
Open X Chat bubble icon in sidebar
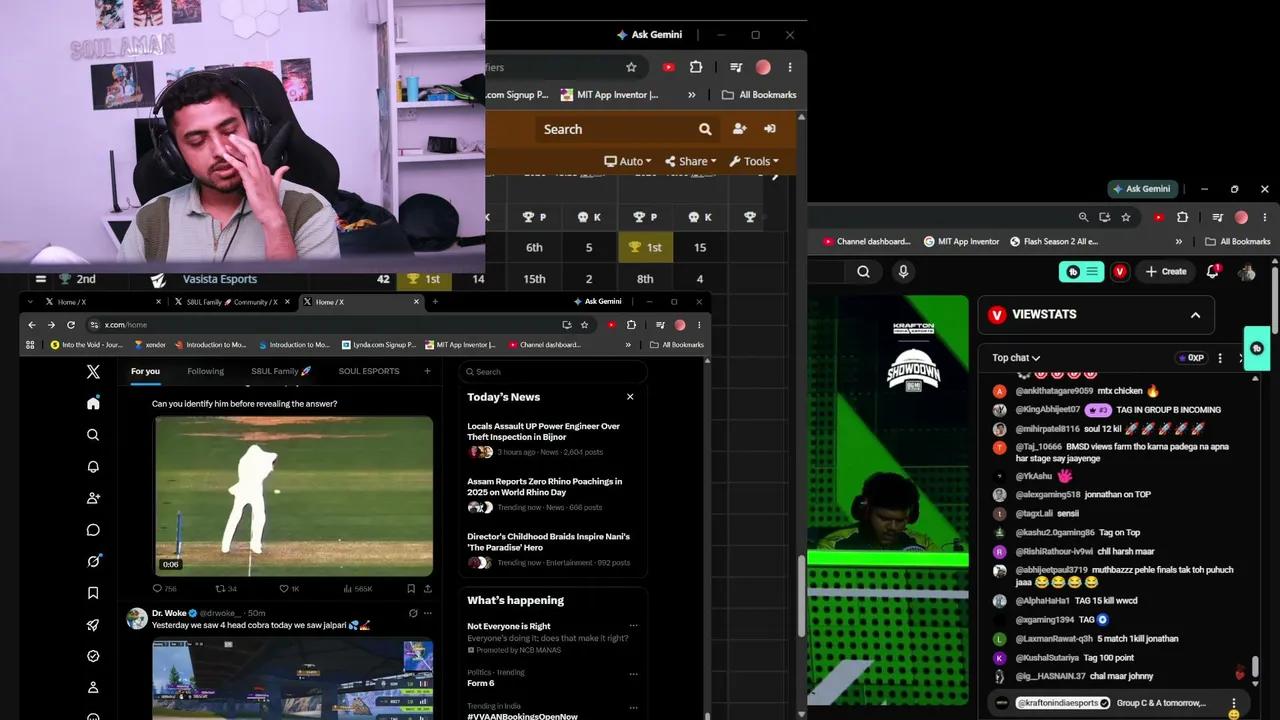(93, 530)
